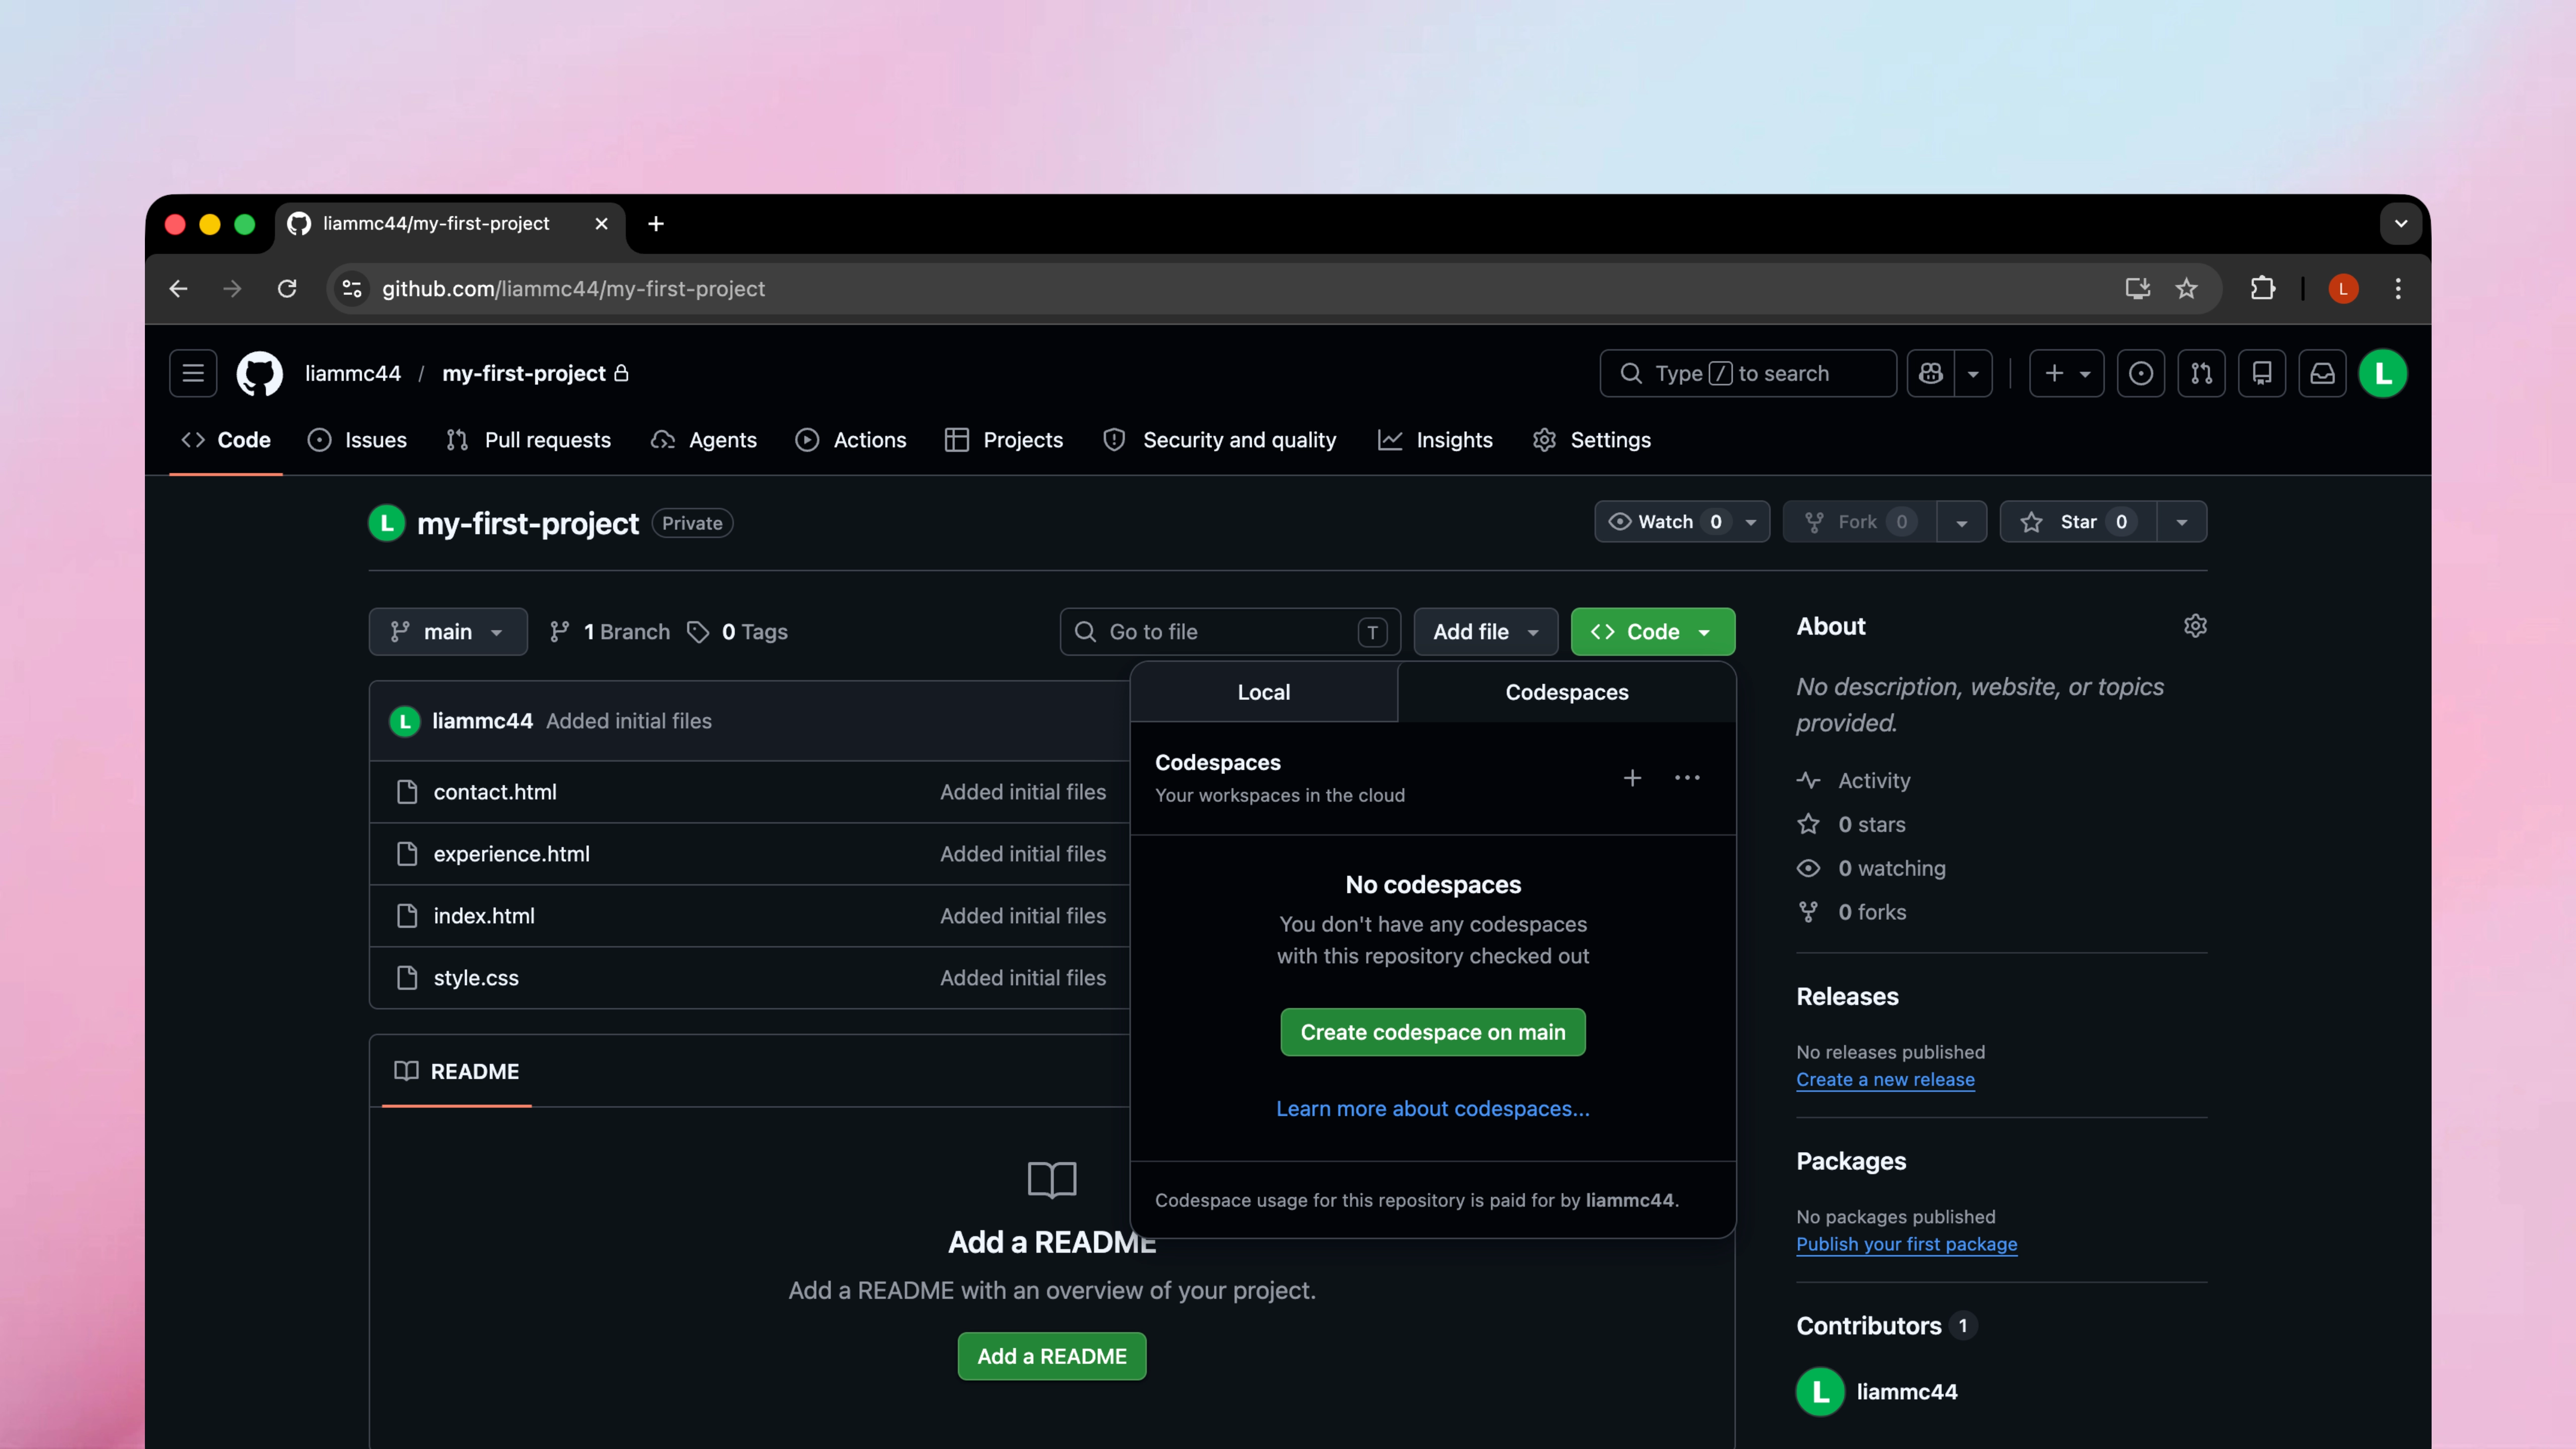Open the Pull requests header icon
The width and height of the screenshot is (2576, 1449).
2201,373
